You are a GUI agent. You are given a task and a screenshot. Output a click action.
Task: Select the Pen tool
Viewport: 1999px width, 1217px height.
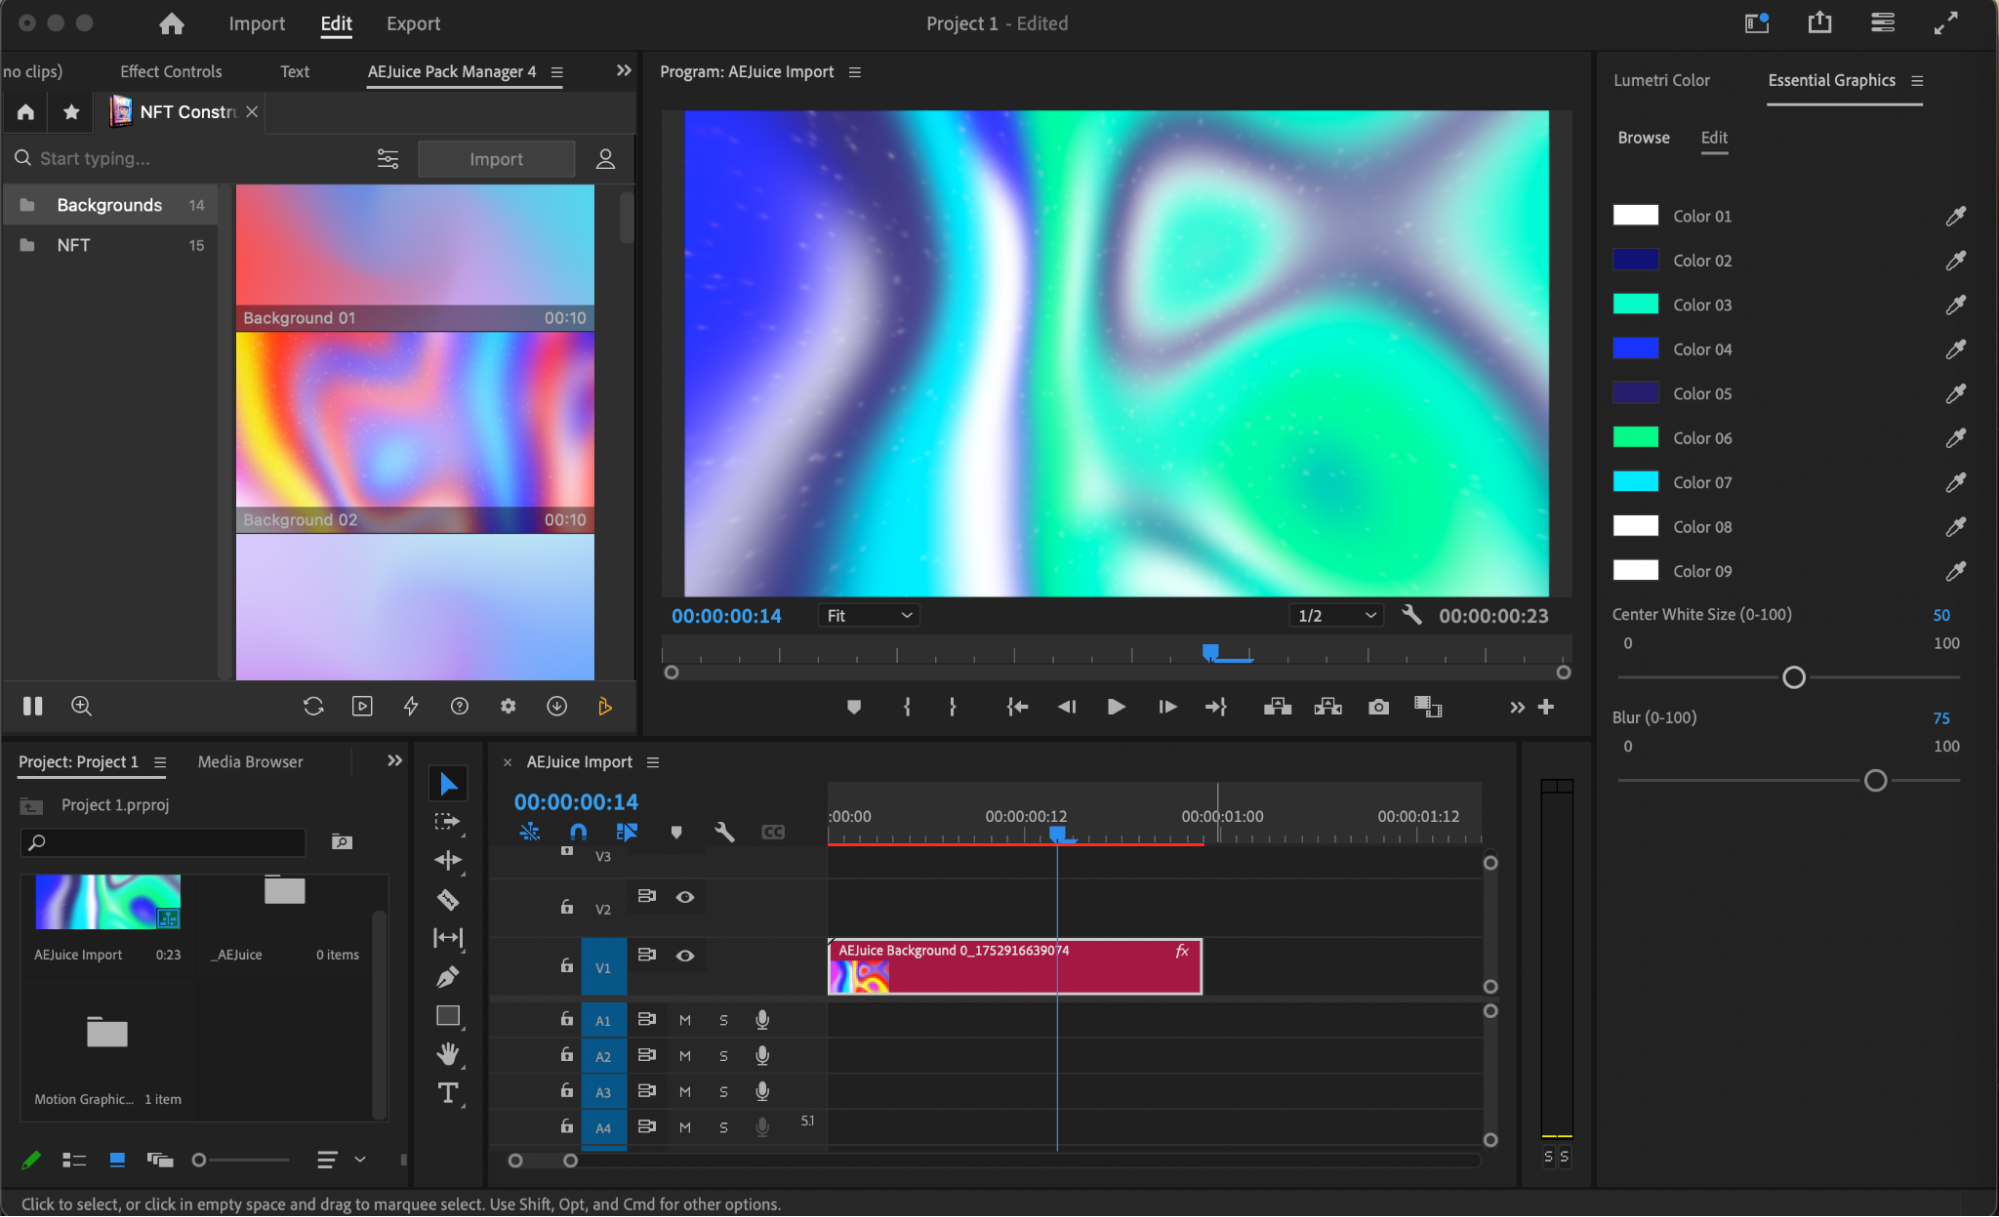click(x=448, y=977)
